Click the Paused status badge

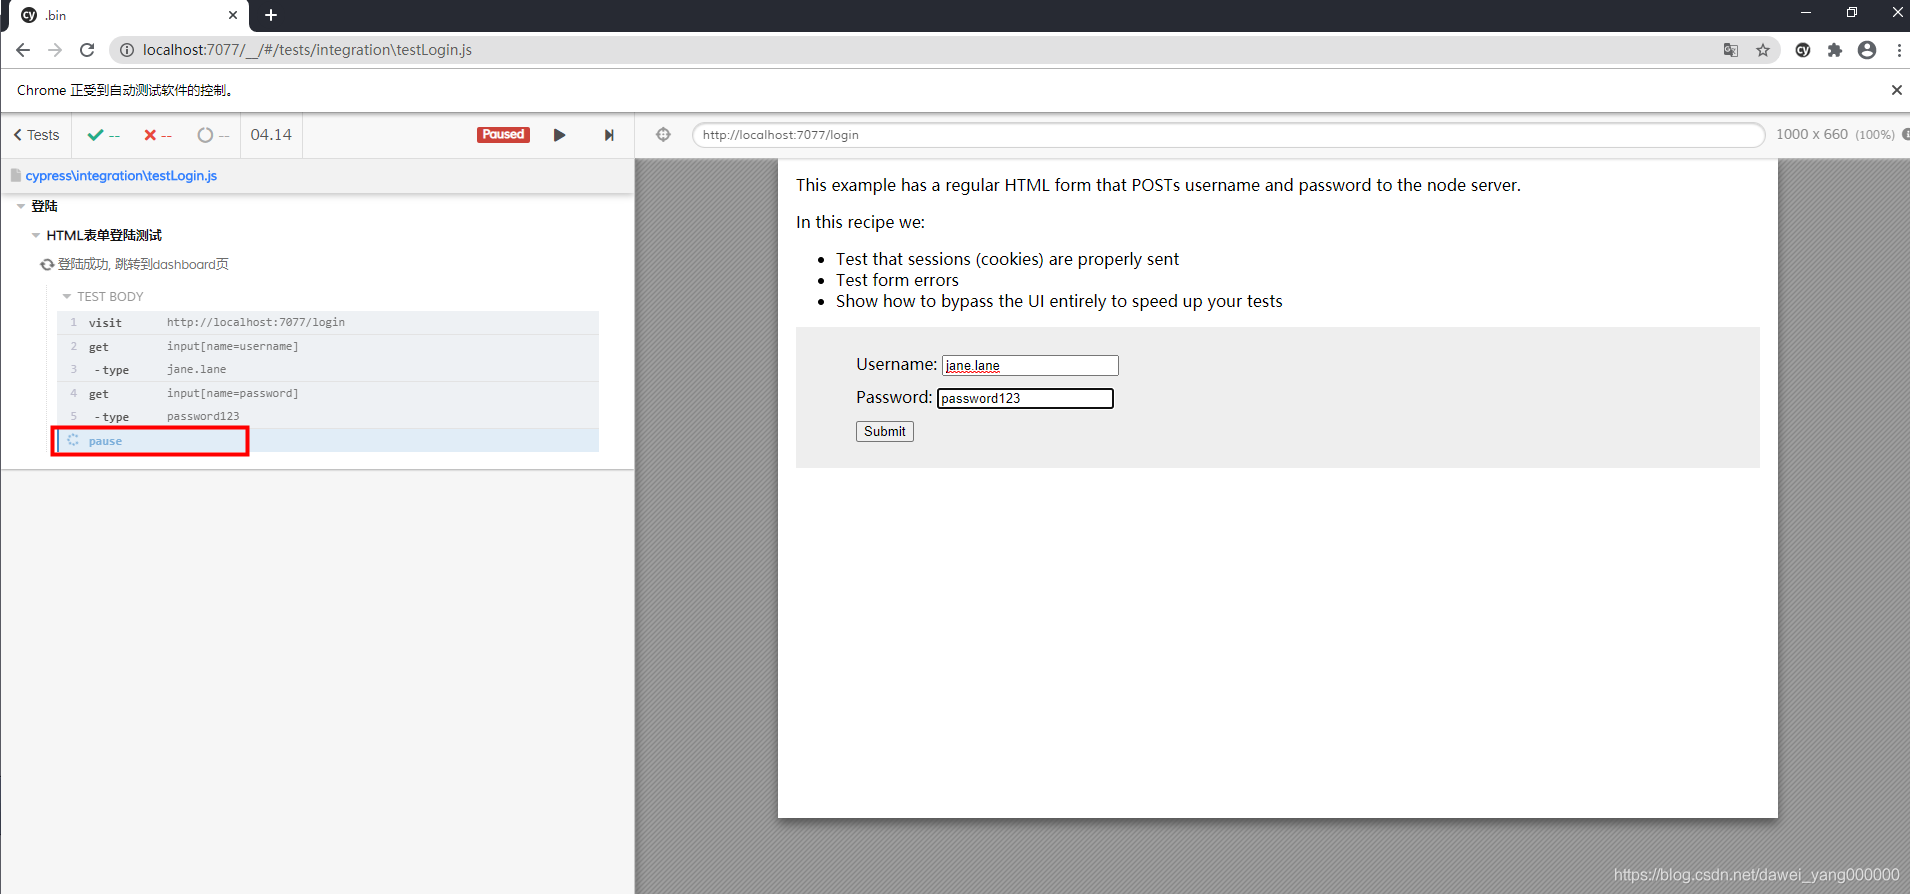(503, 135)
